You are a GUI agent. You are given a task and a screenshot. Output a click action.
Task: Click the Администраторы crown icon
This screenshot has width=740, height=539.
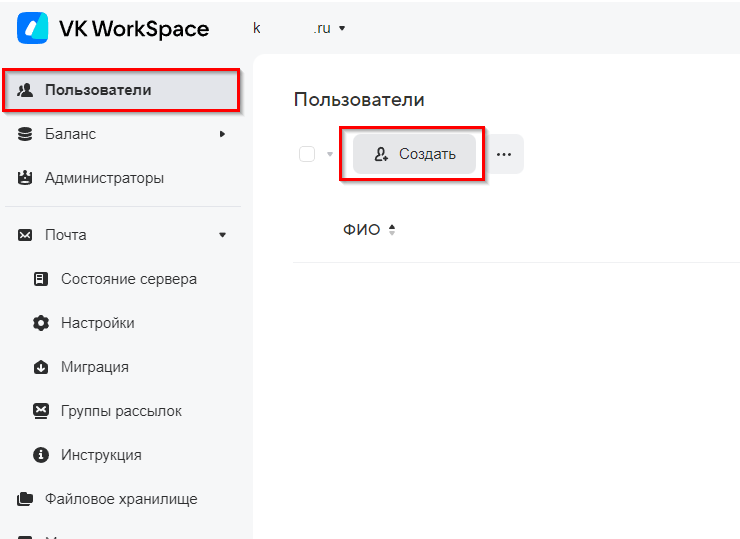pos(26,178)
